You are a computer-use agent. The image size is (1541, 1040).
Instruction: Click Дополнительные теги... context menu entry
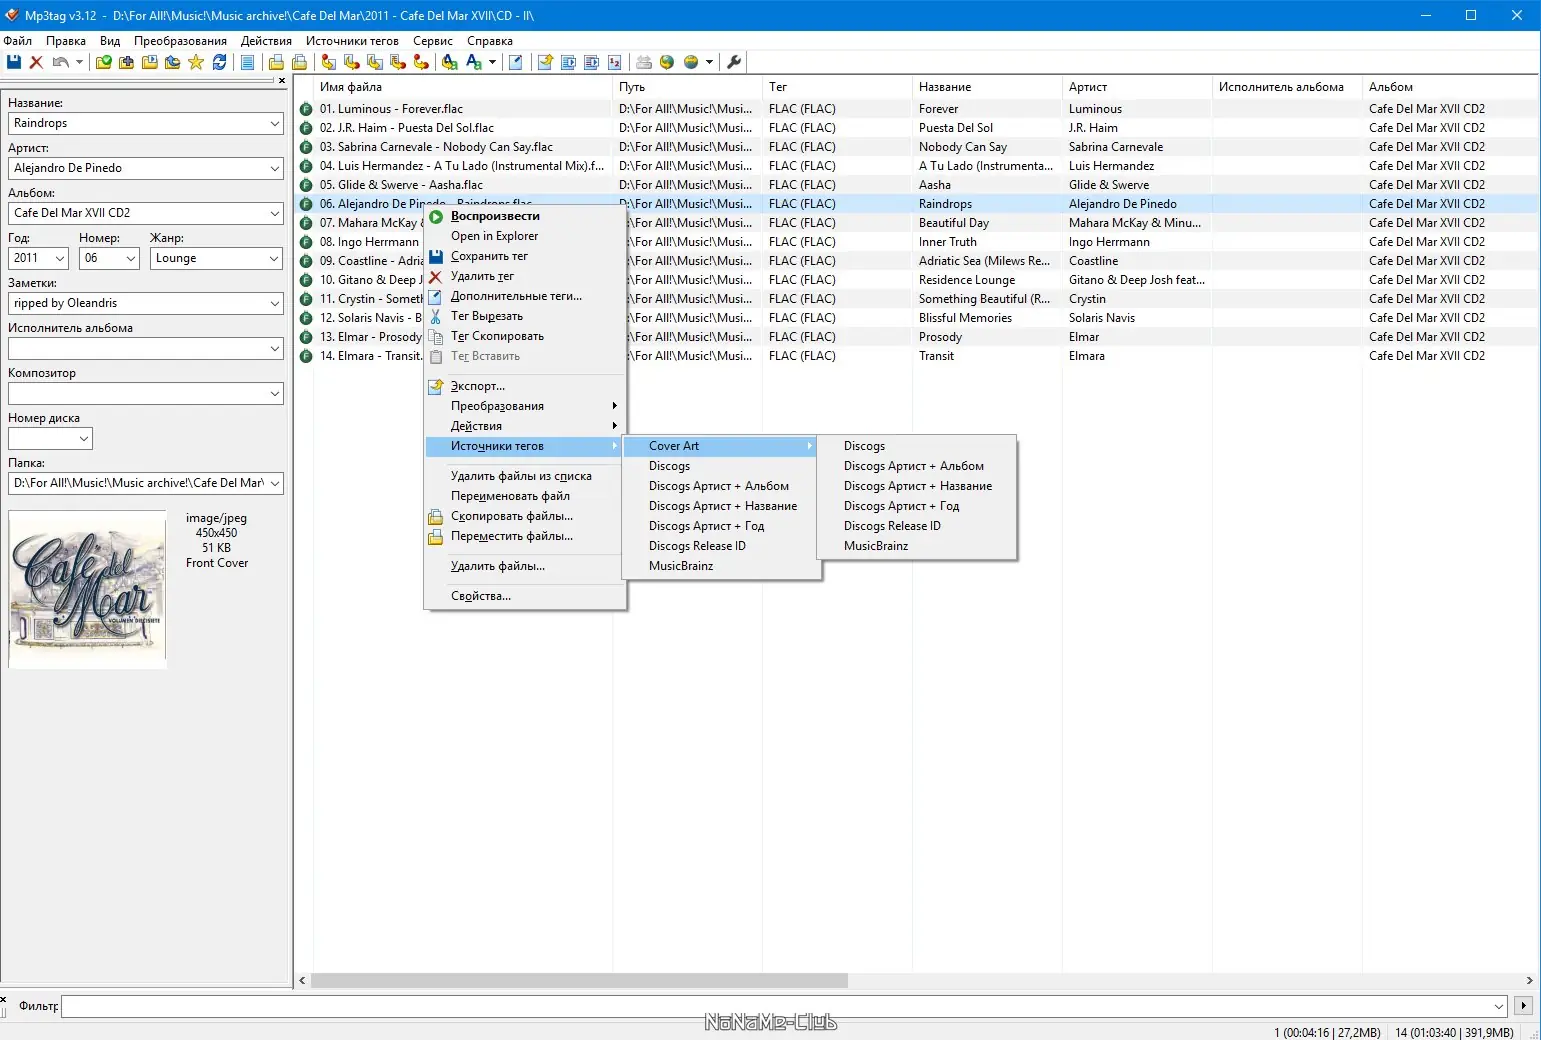[x=526, y=296]
